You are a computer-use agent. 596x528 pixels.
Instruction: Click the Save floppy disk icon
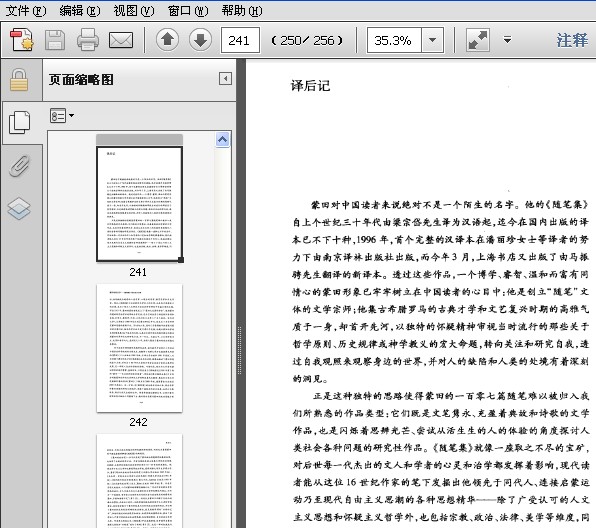55,40
